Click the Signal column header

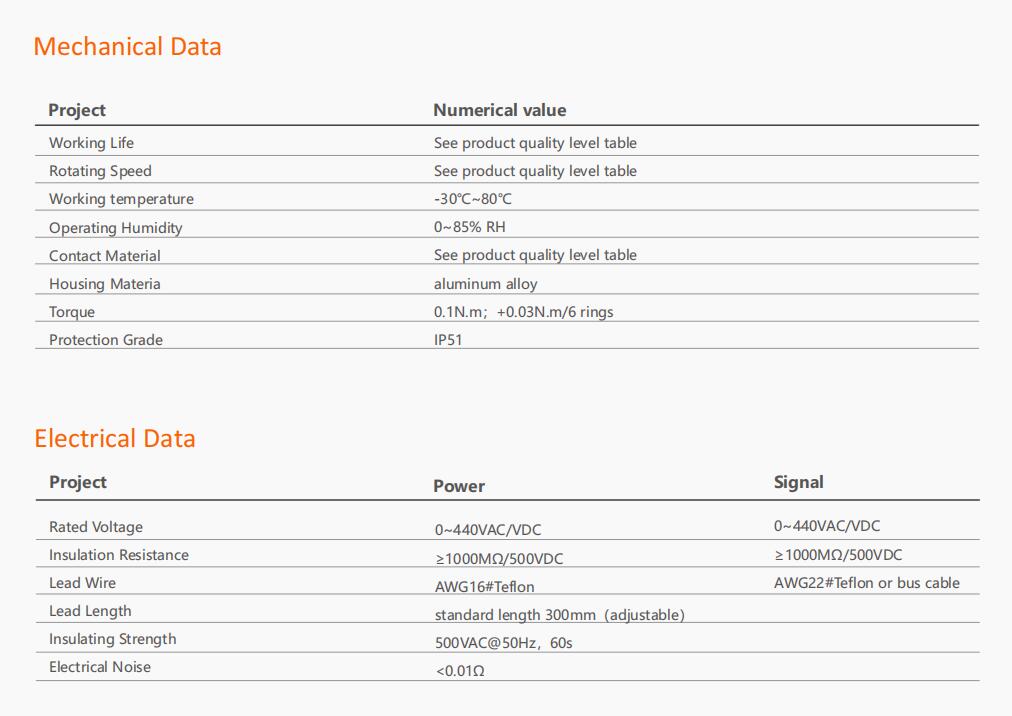pos(798,483)
